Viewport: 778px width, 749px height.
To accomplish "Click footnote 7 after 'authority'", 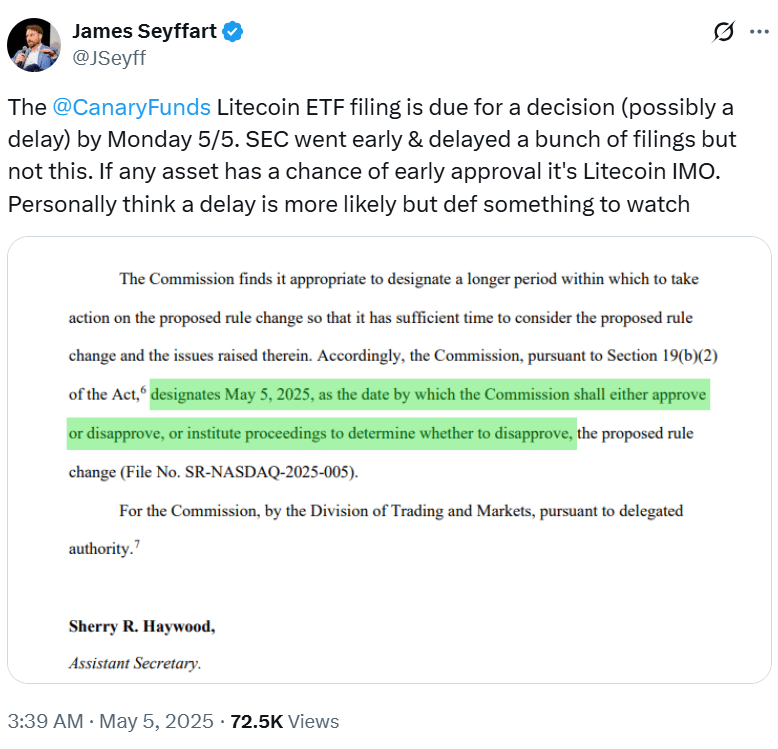I will click(x=137, y=544).
